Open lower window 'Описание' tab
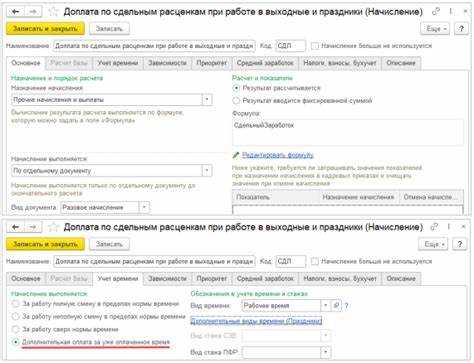The image size is (474, 363). click(x=401, y=279)
